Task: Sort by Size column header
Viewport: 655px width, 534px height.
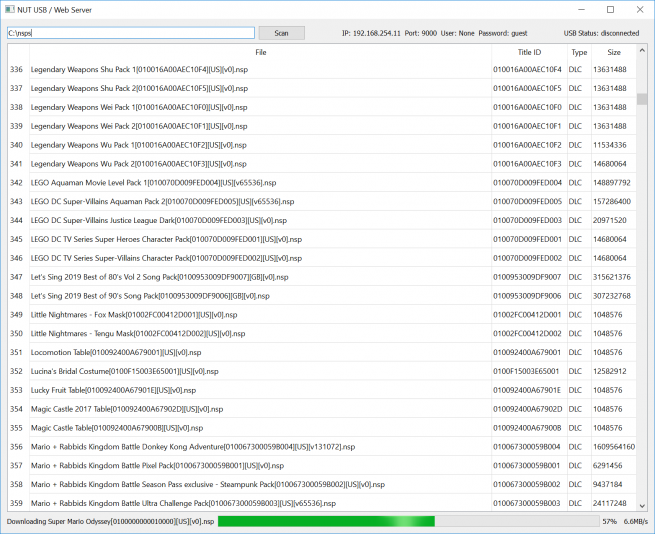Action: [x=613, y=52]
